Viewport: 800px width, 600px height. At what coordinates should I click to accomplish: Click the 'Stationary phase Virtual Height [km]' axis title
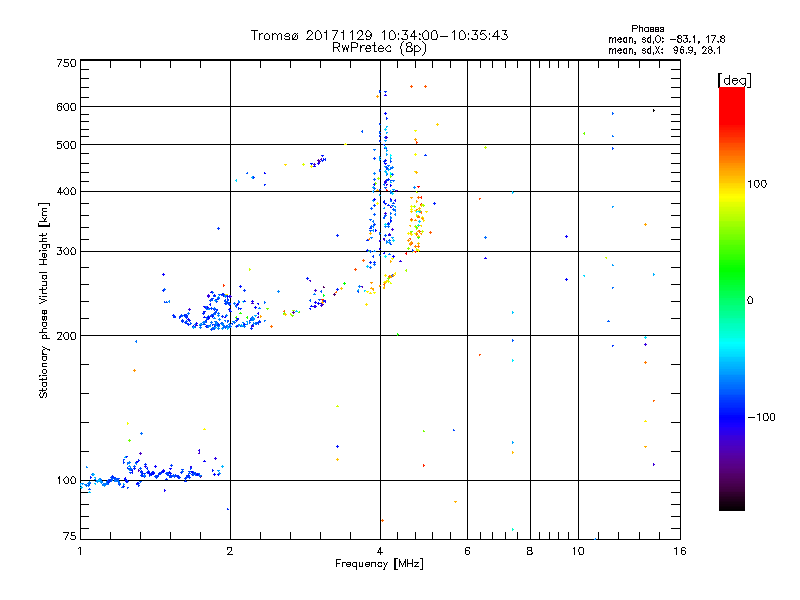click(x=44, y=300)
